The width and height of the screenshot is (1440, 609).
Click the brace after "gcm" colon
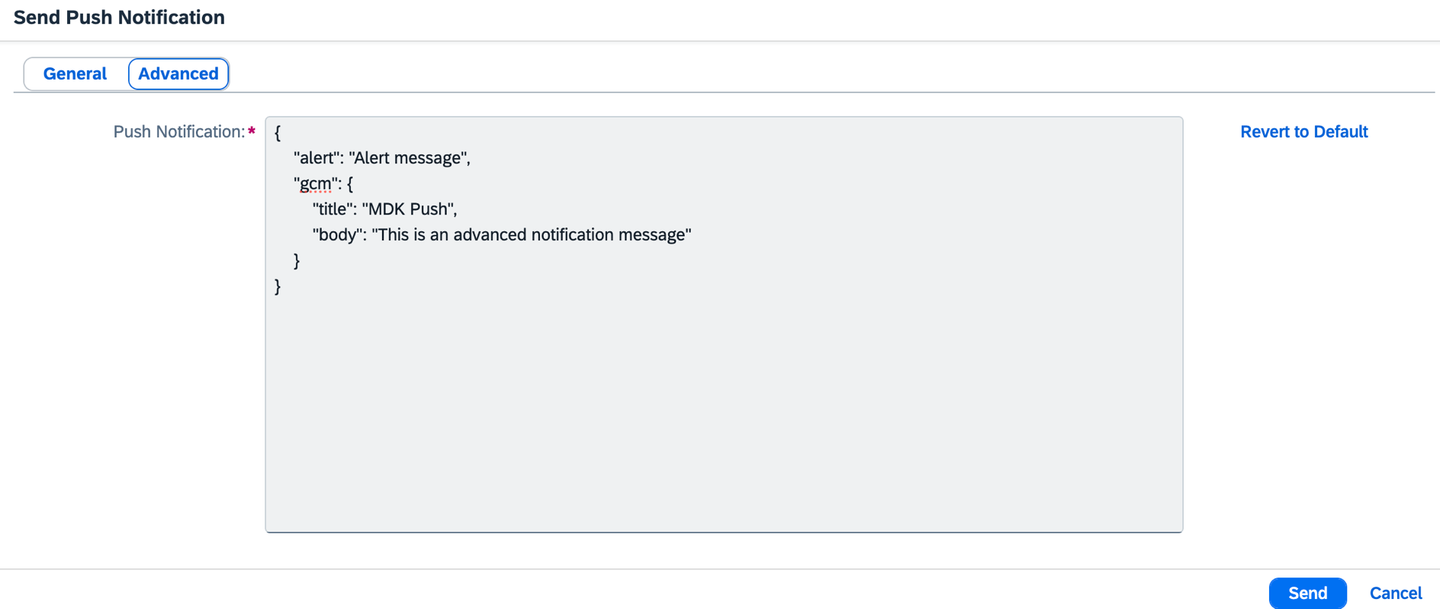point(350,184)
